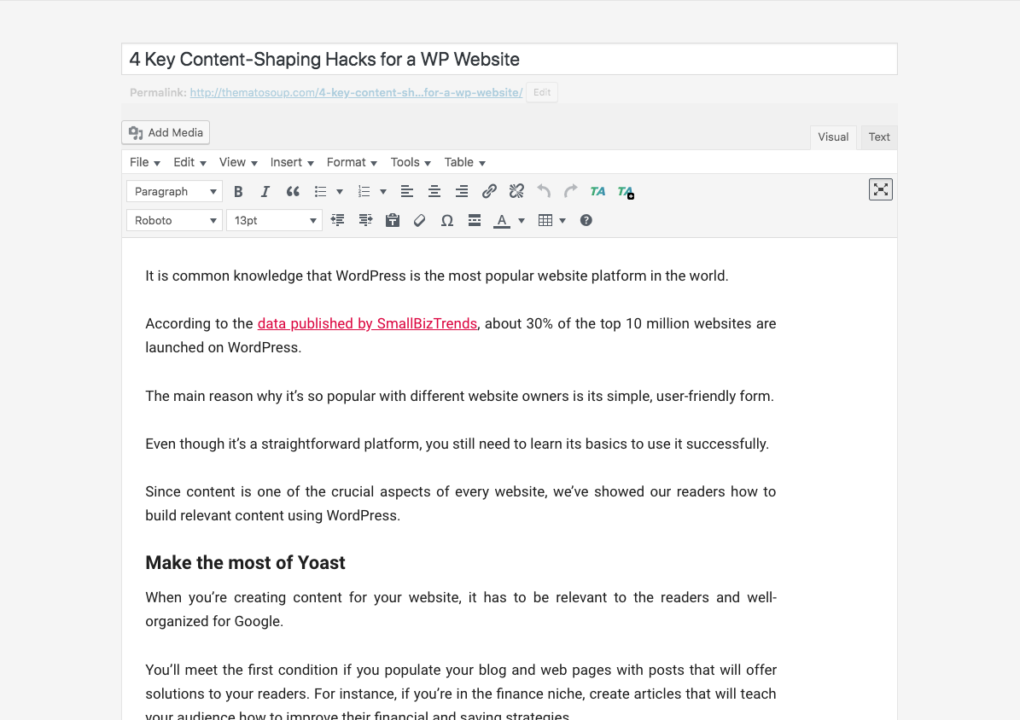The width and height of the screenshot is (1020, 720).
Task: Open the text color picker arrow
Action: click(x=521, y=221)
